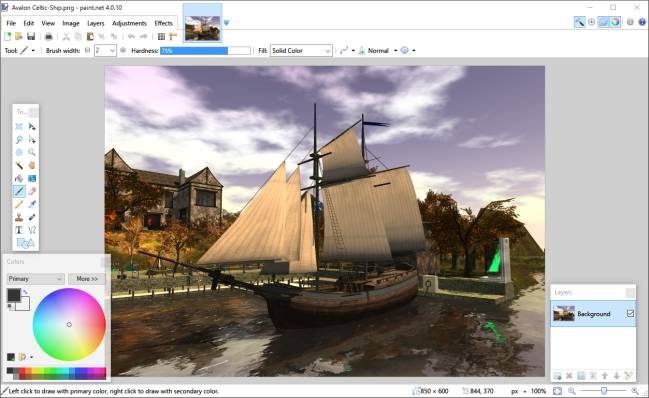
Task: Open the Image menu
Action: (71, 23)
